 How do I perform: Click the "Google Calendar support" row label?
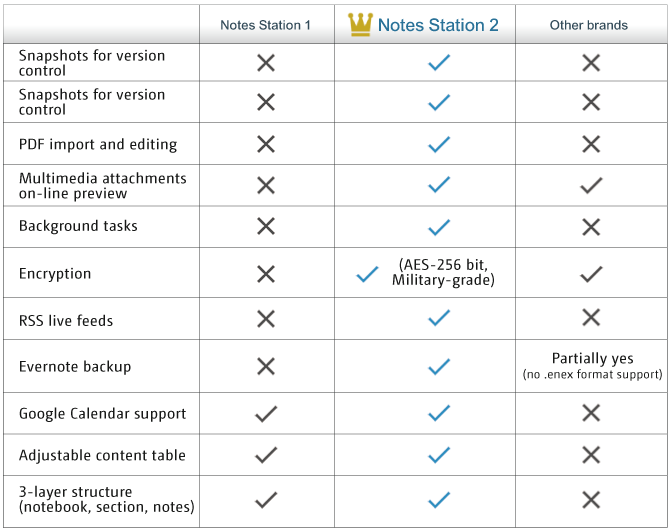click(x=103, y=413)
